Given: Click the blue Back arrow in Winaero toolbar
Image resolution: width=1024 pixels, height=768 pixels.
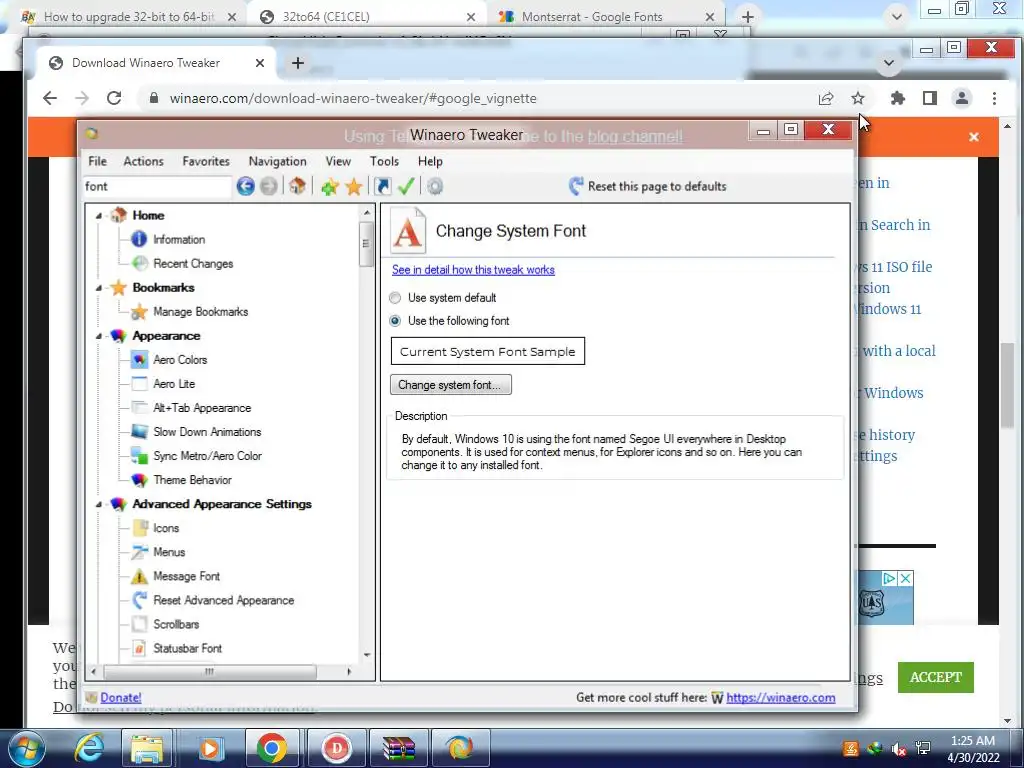Looking at the screenshot, I should coord(246,187).
